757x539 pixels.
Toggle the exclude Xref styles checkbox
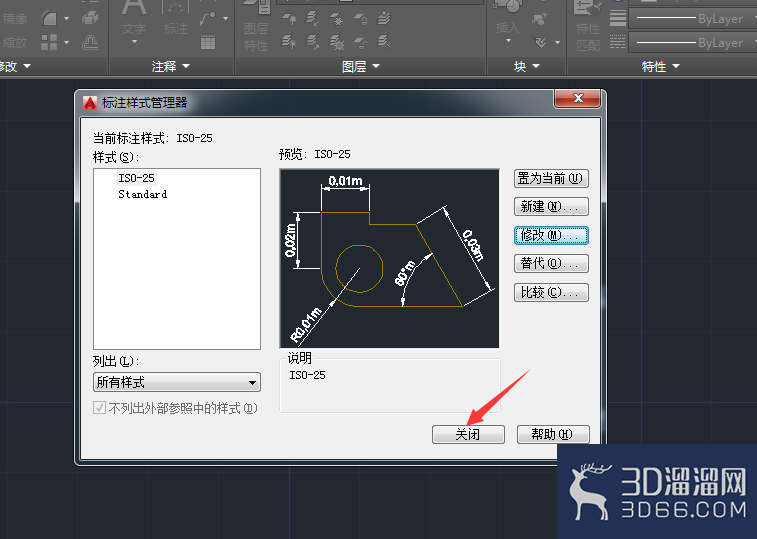tap(99, 408)
